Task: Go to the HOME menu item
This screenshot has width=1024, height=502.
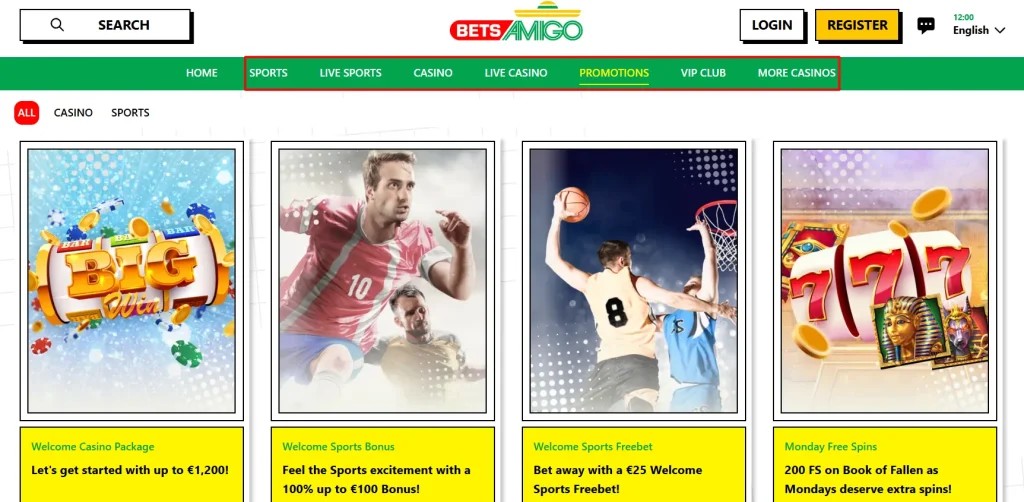Action: coord(202,73)
